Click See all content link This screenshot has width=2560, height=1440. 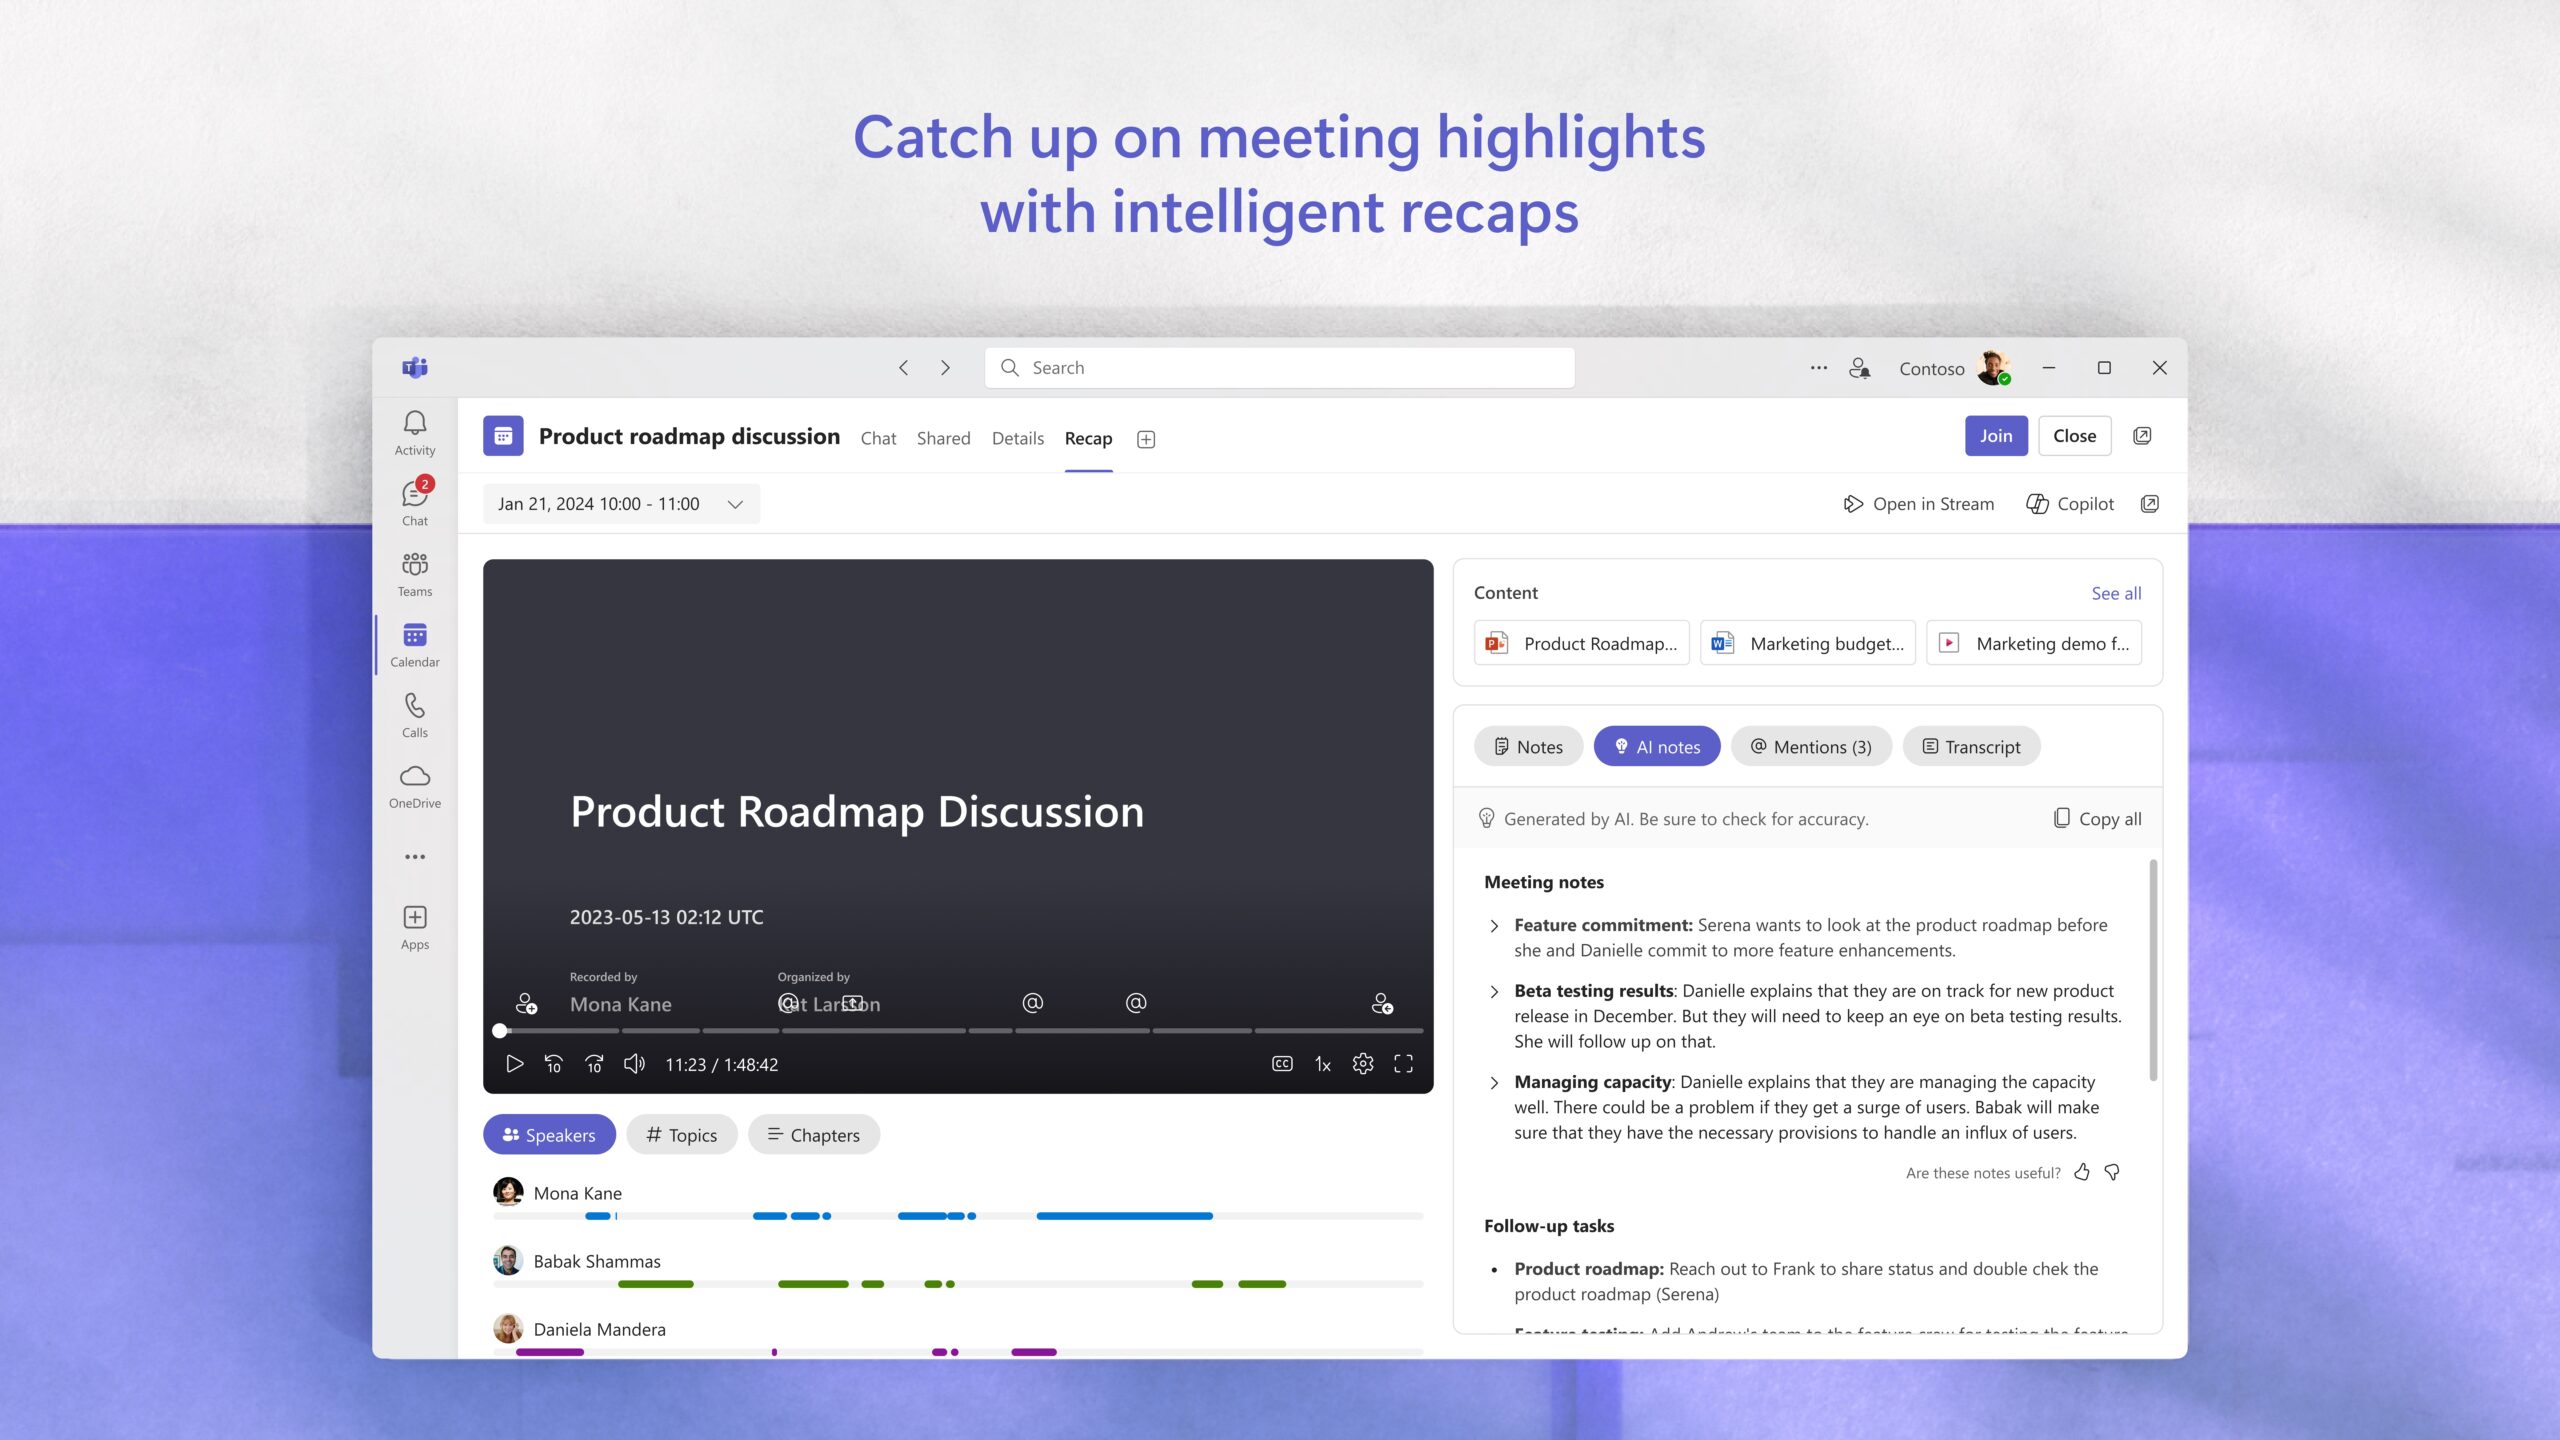[2116, 593]
